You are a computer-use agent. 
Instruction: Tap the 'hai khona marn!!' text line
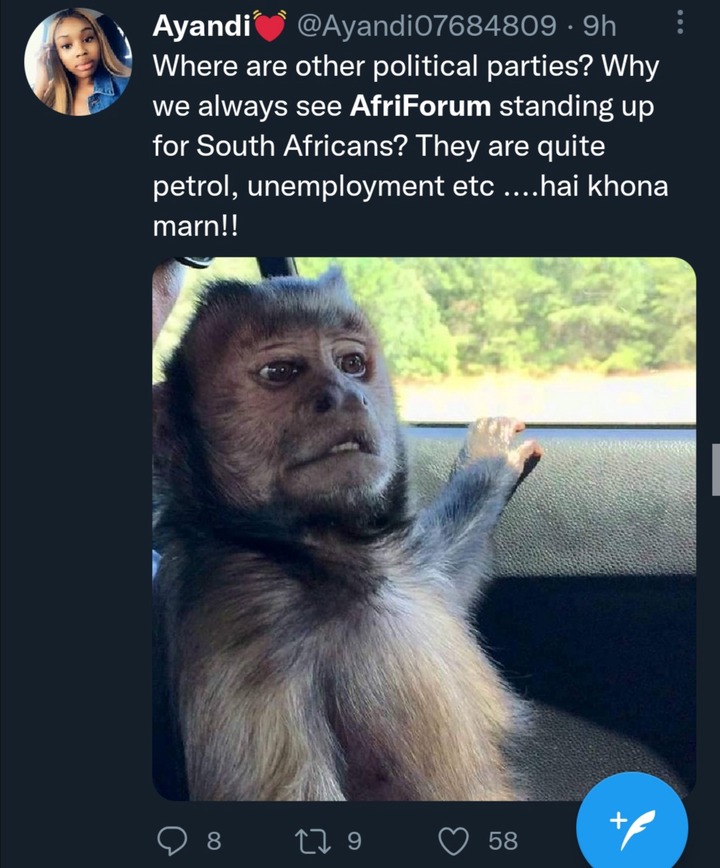point(411,206)
